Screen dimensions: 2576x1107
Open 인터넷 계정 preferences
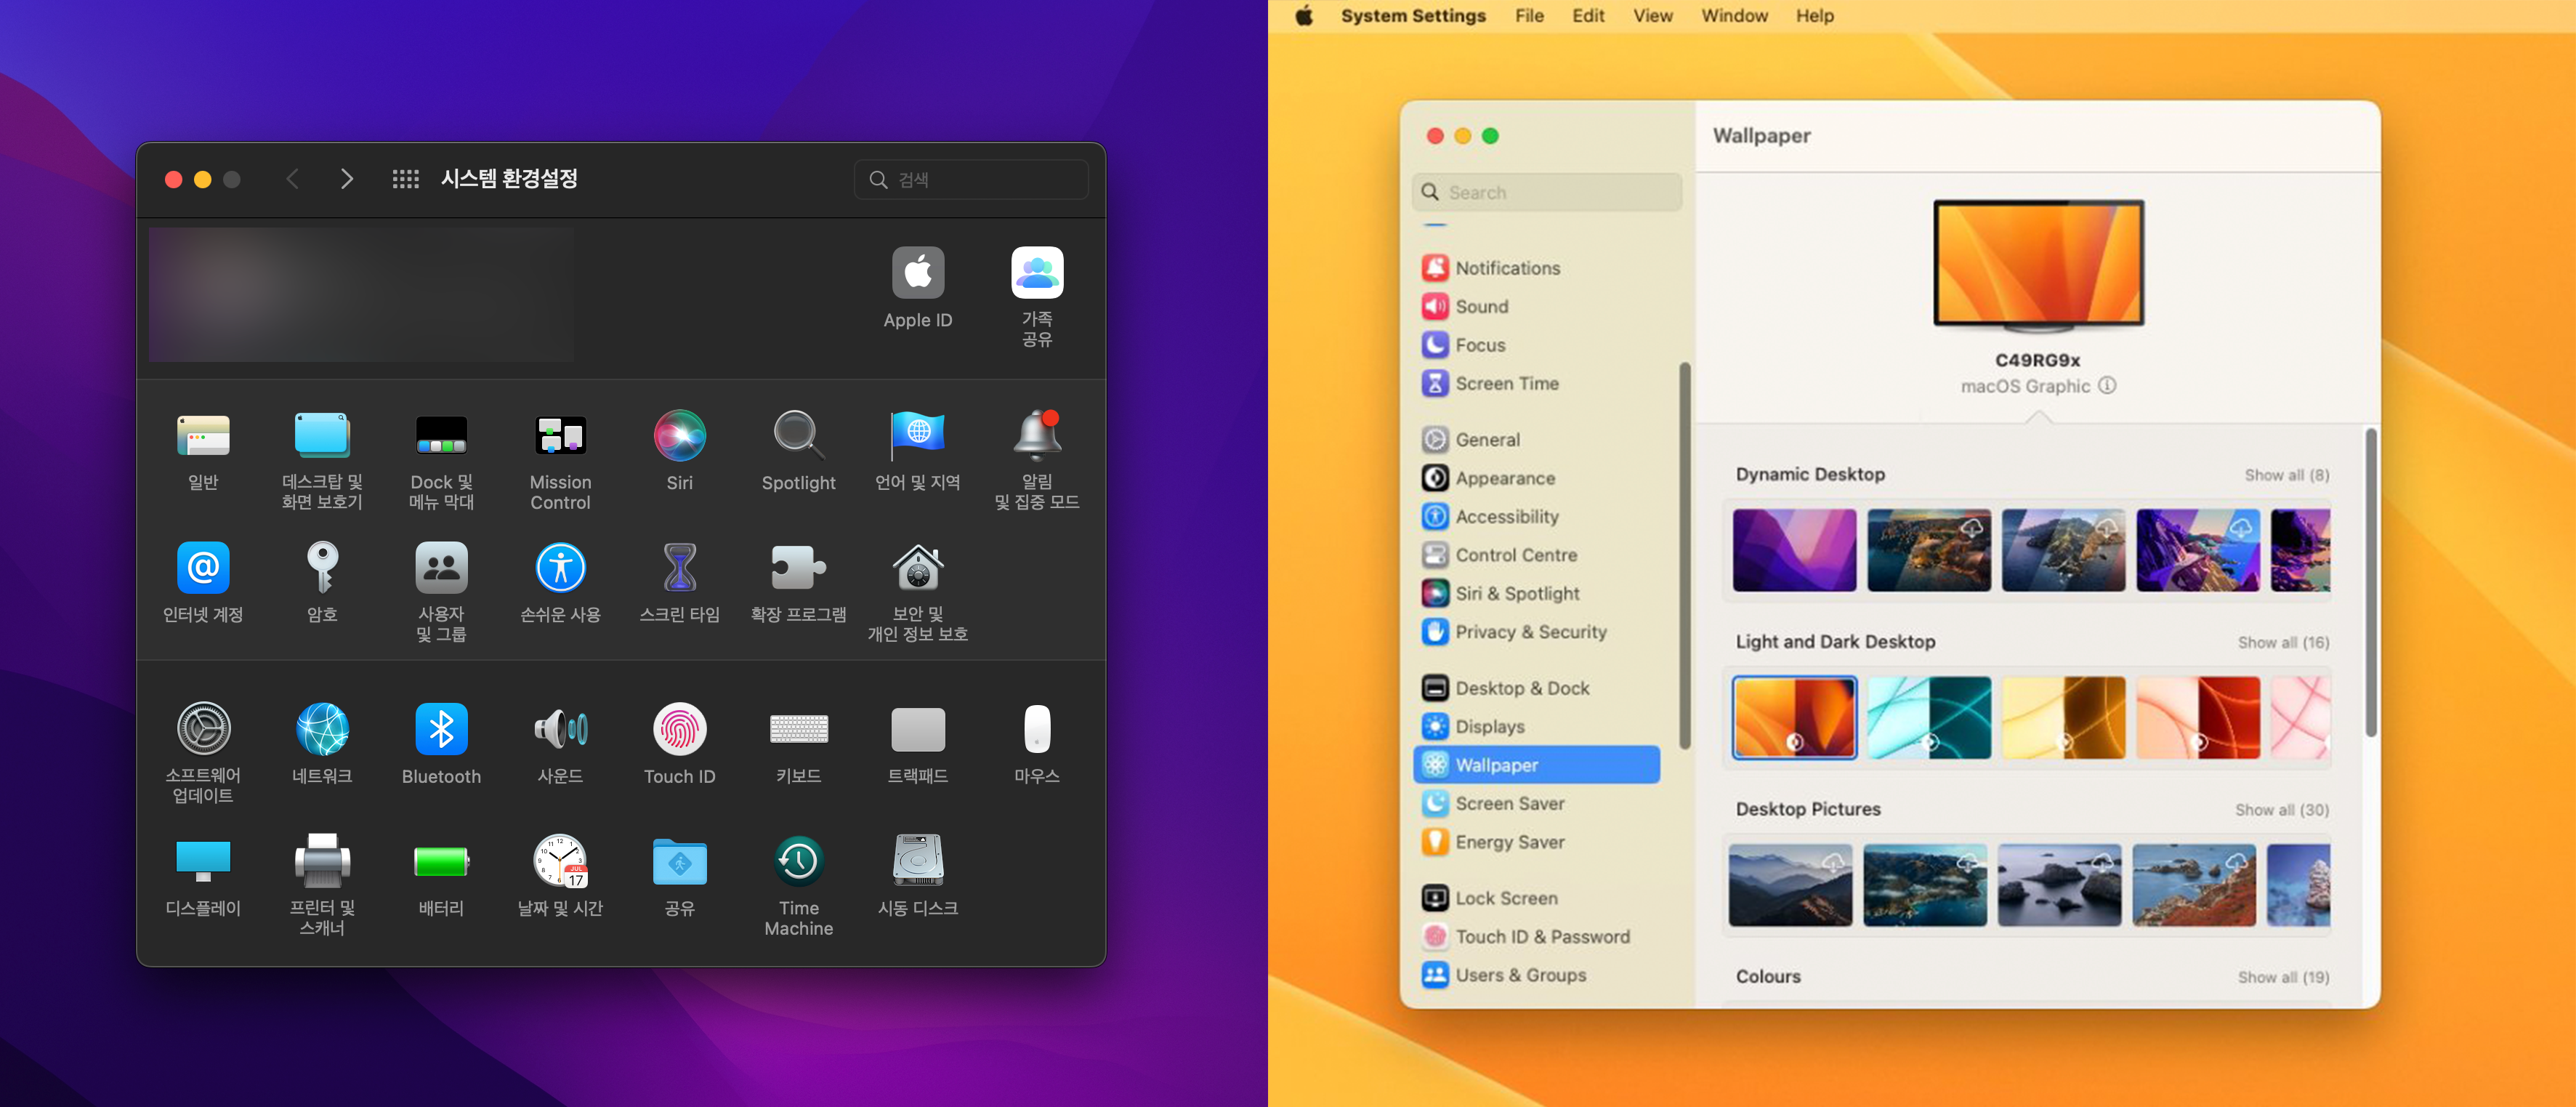pyautogui.click(x=203, y=567)
